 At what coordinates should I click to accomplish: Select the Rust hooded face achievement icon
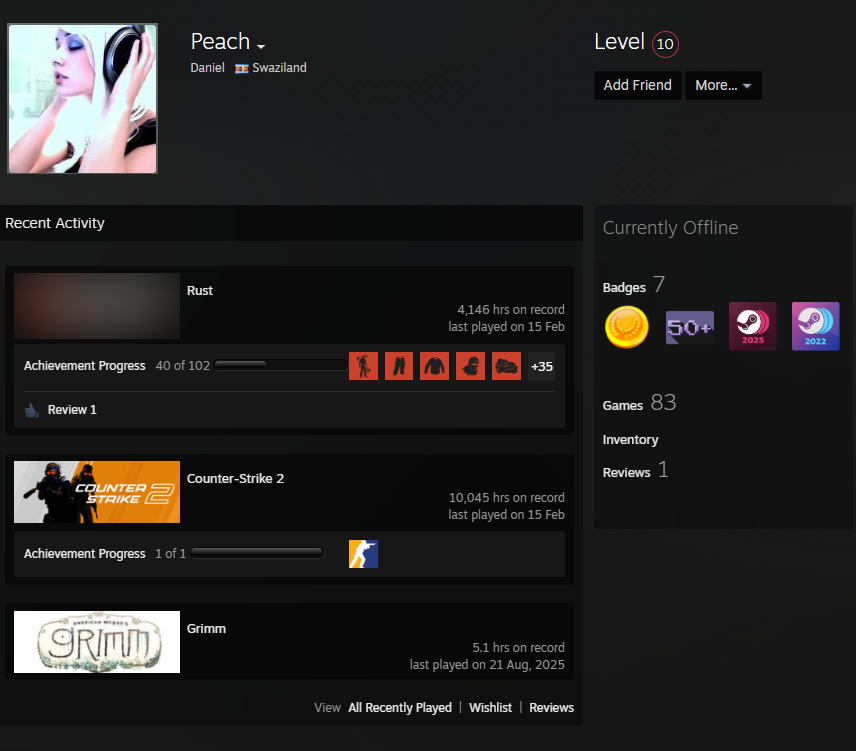[470, 366]
